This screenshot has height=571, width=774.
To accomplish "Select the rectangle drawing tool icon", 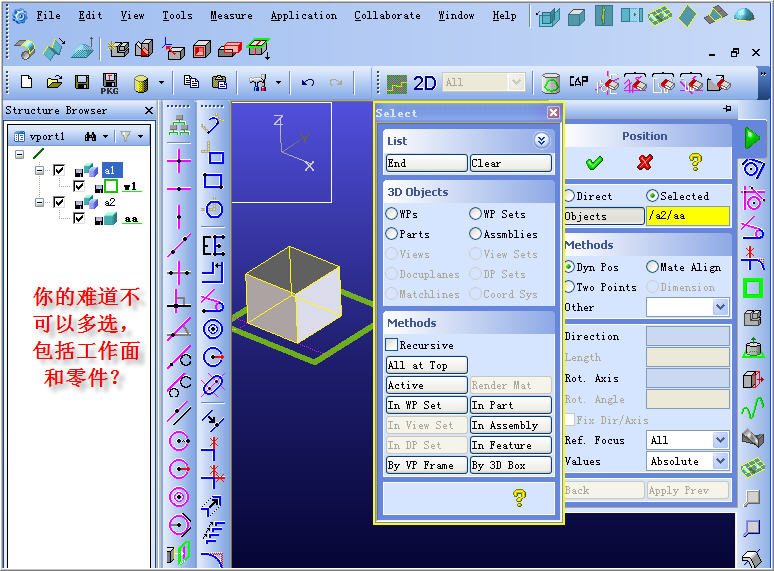I will (213, 181).
